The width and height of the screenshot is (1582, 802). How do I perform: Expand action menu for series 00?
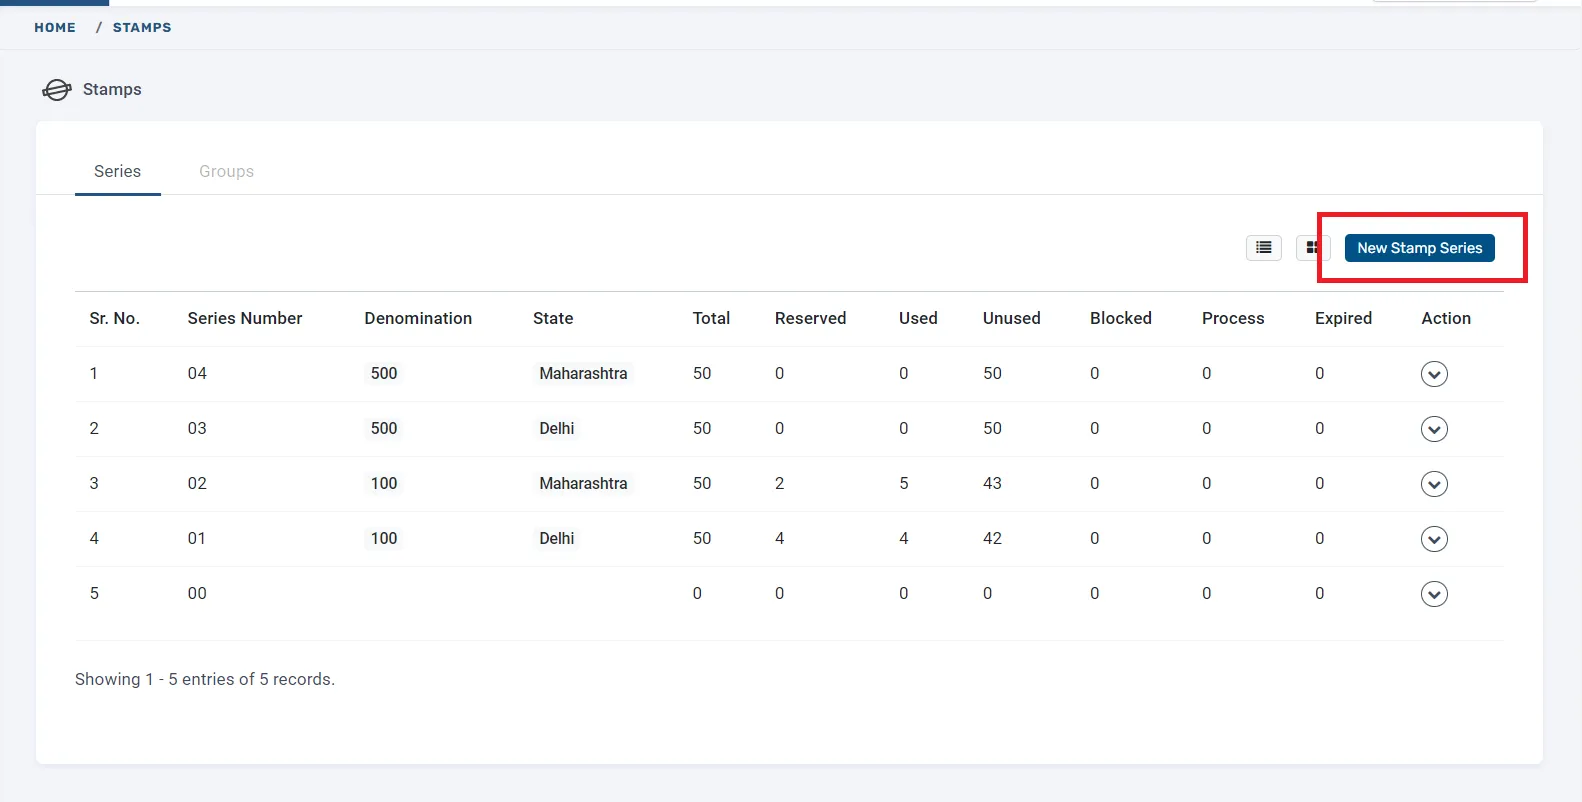pyautogui.click(x=1434, y=594)
